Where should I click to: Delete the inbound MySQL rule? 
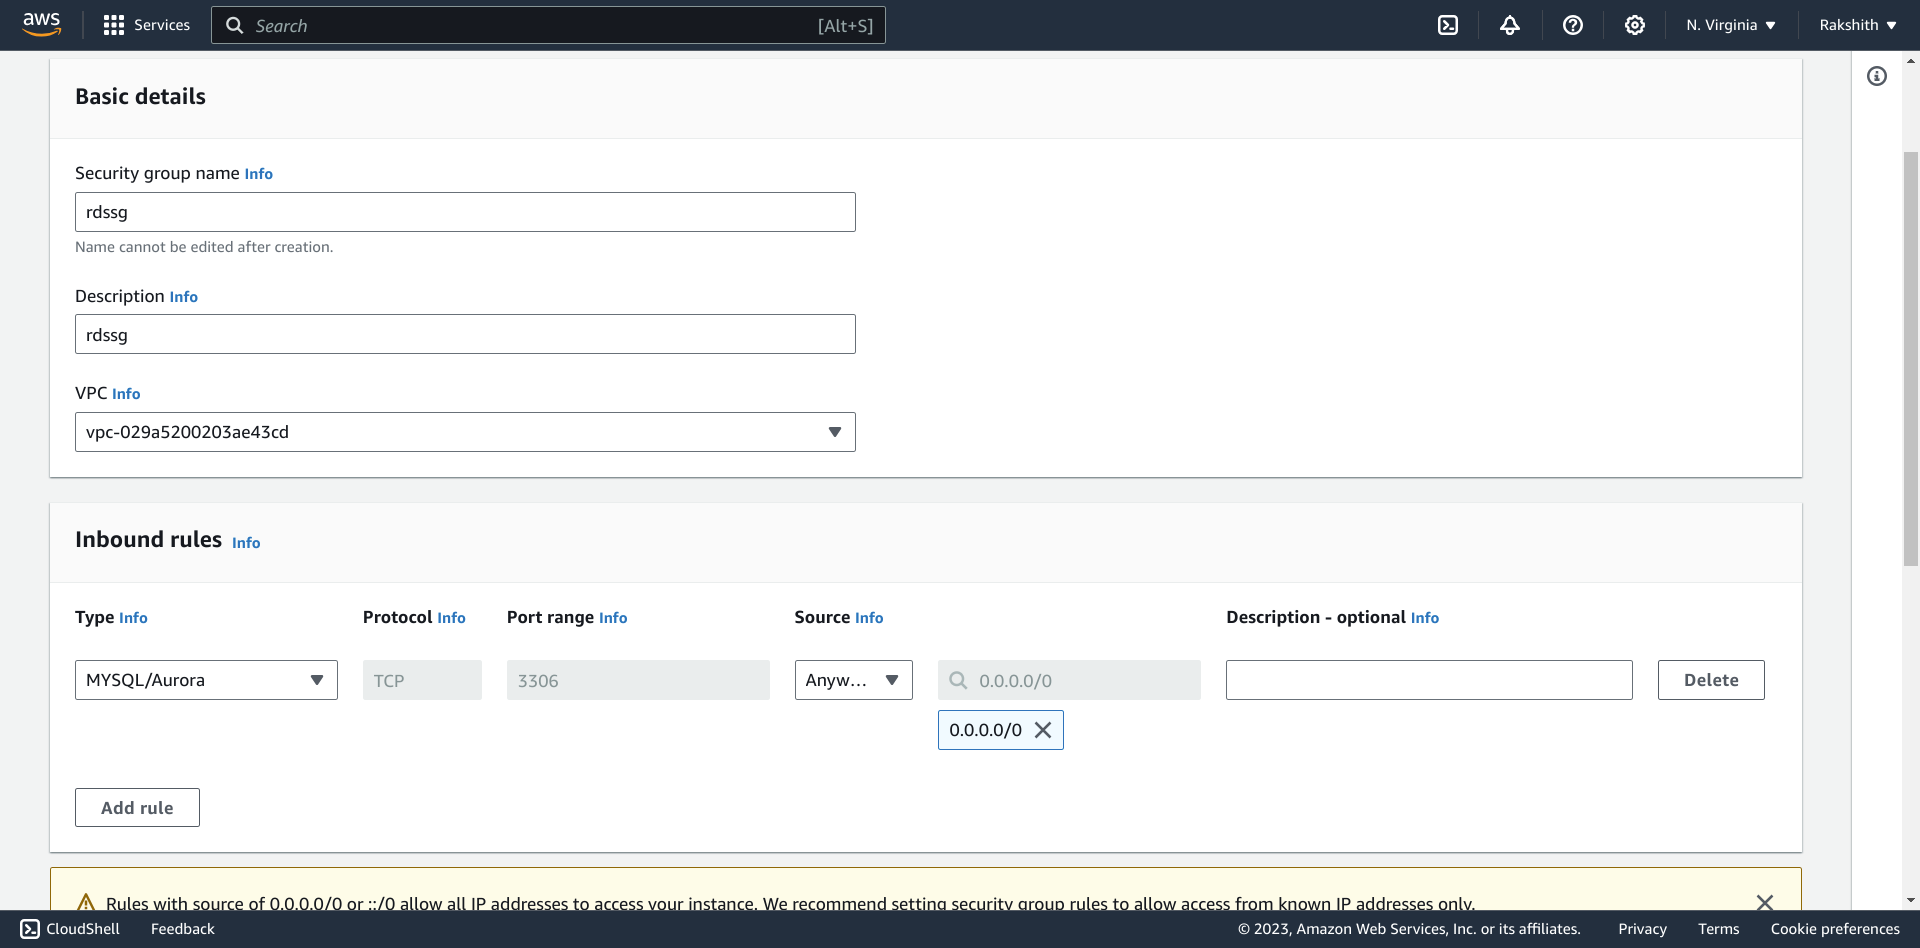(1710, 680)
